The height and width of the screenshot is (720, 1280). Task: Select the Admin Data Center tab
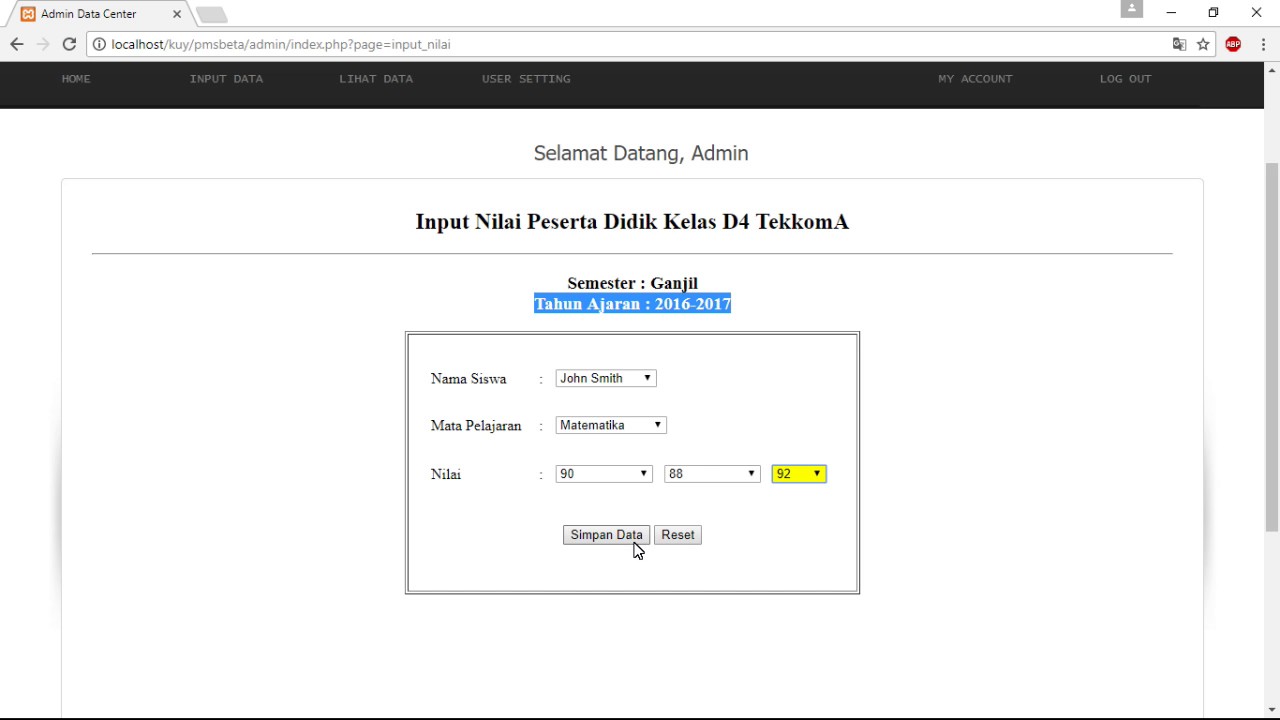(x=98, y=14)
